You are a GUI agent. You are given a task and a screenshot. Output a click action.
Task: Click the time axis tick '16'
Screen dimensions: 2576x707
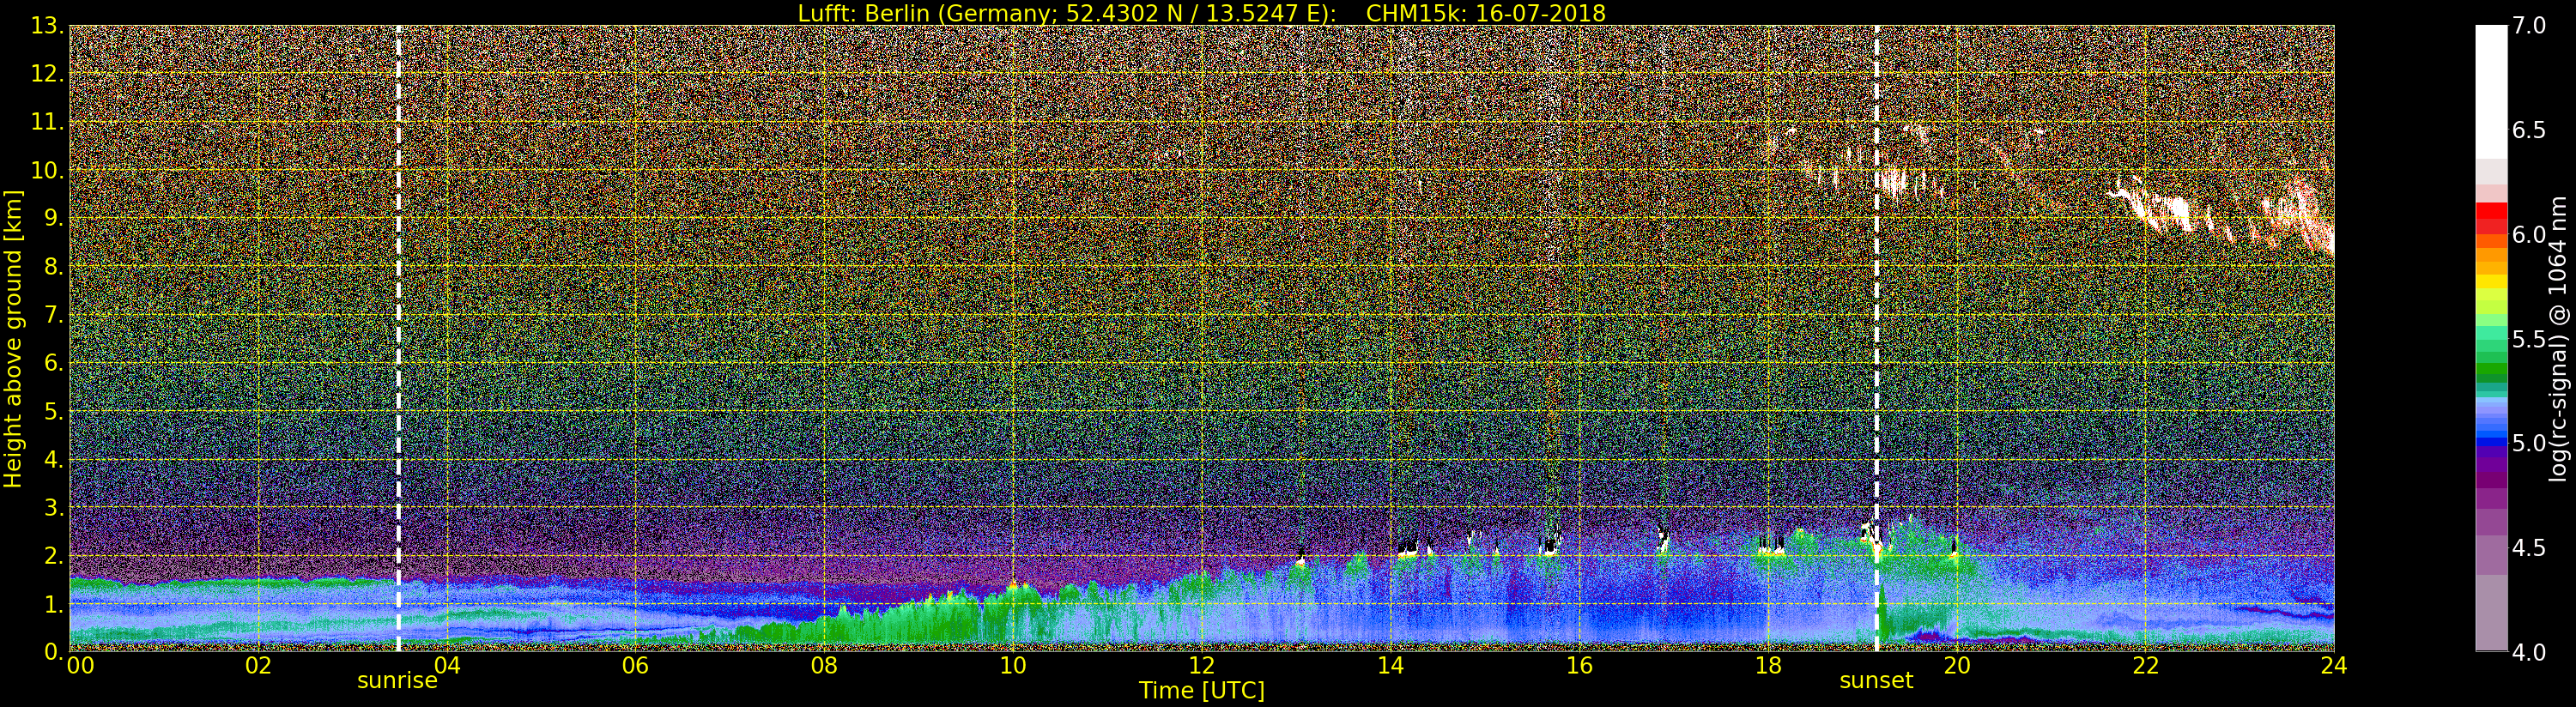tap(1579, 666)
